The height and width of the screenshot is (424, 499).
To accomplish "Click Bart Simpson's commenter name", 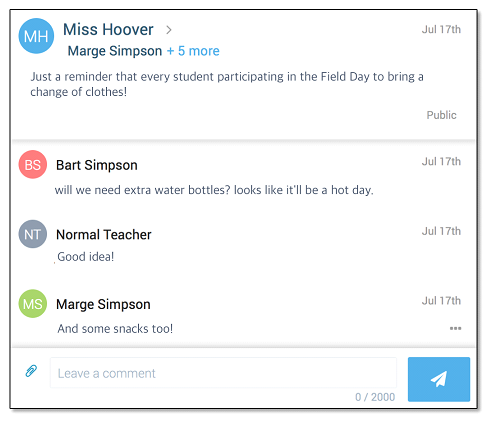I will (97, 165).
